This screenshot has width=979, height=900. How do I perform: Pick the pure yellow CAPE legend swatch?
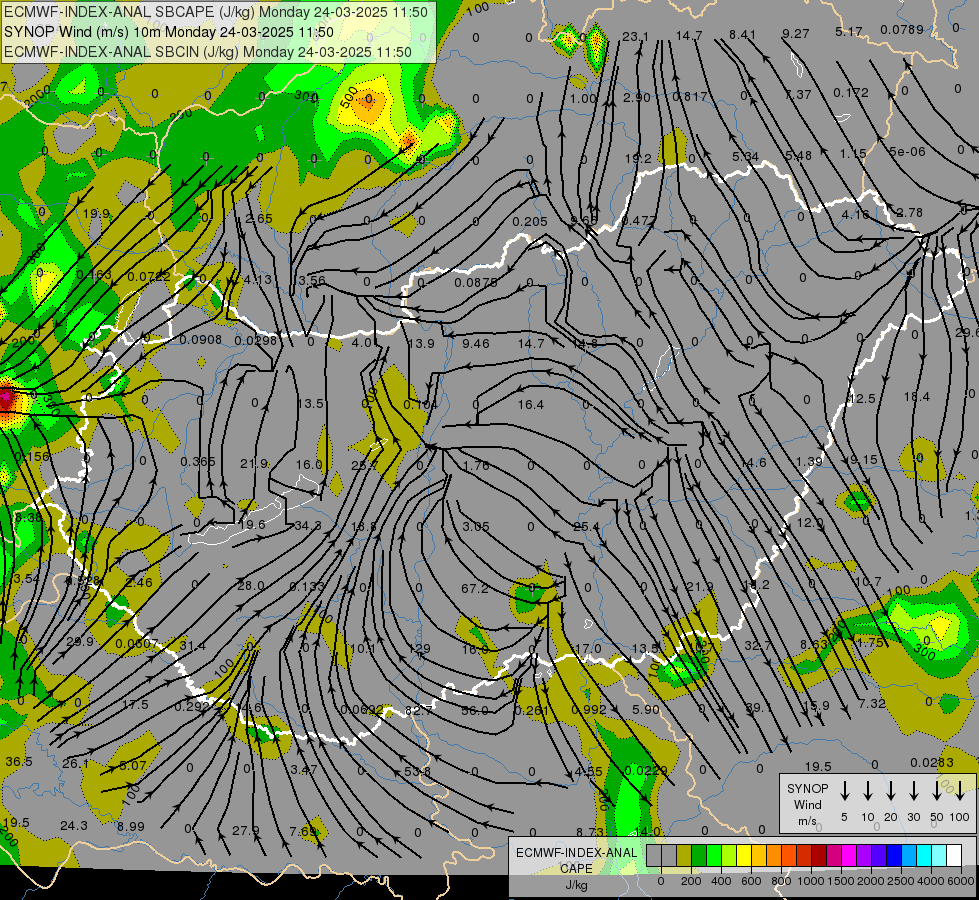(x=744, y=856)
